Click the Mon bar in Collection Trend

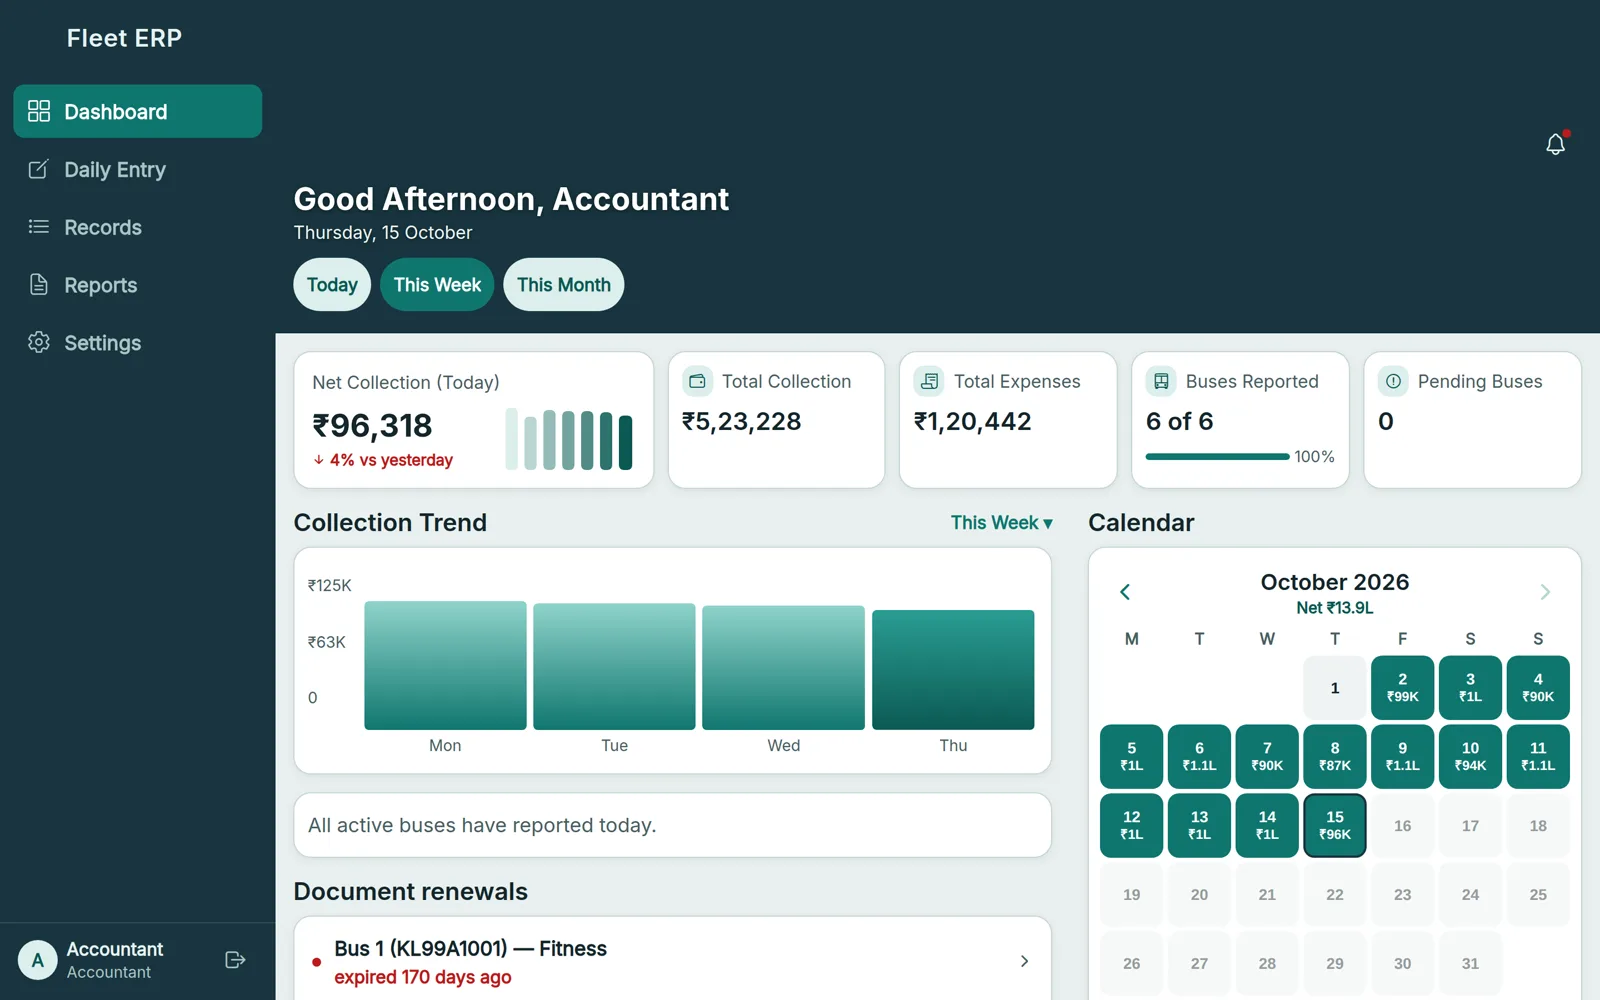(x=445, y=665)
